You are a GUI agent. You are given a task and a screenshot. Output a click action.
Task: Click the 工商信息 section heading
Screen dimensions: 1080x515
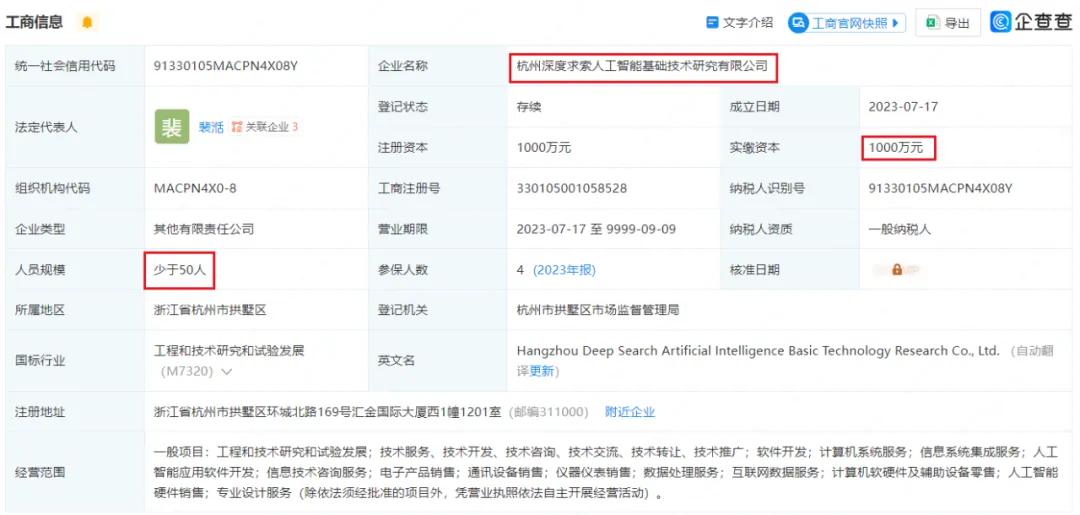(x=34, y=22)
